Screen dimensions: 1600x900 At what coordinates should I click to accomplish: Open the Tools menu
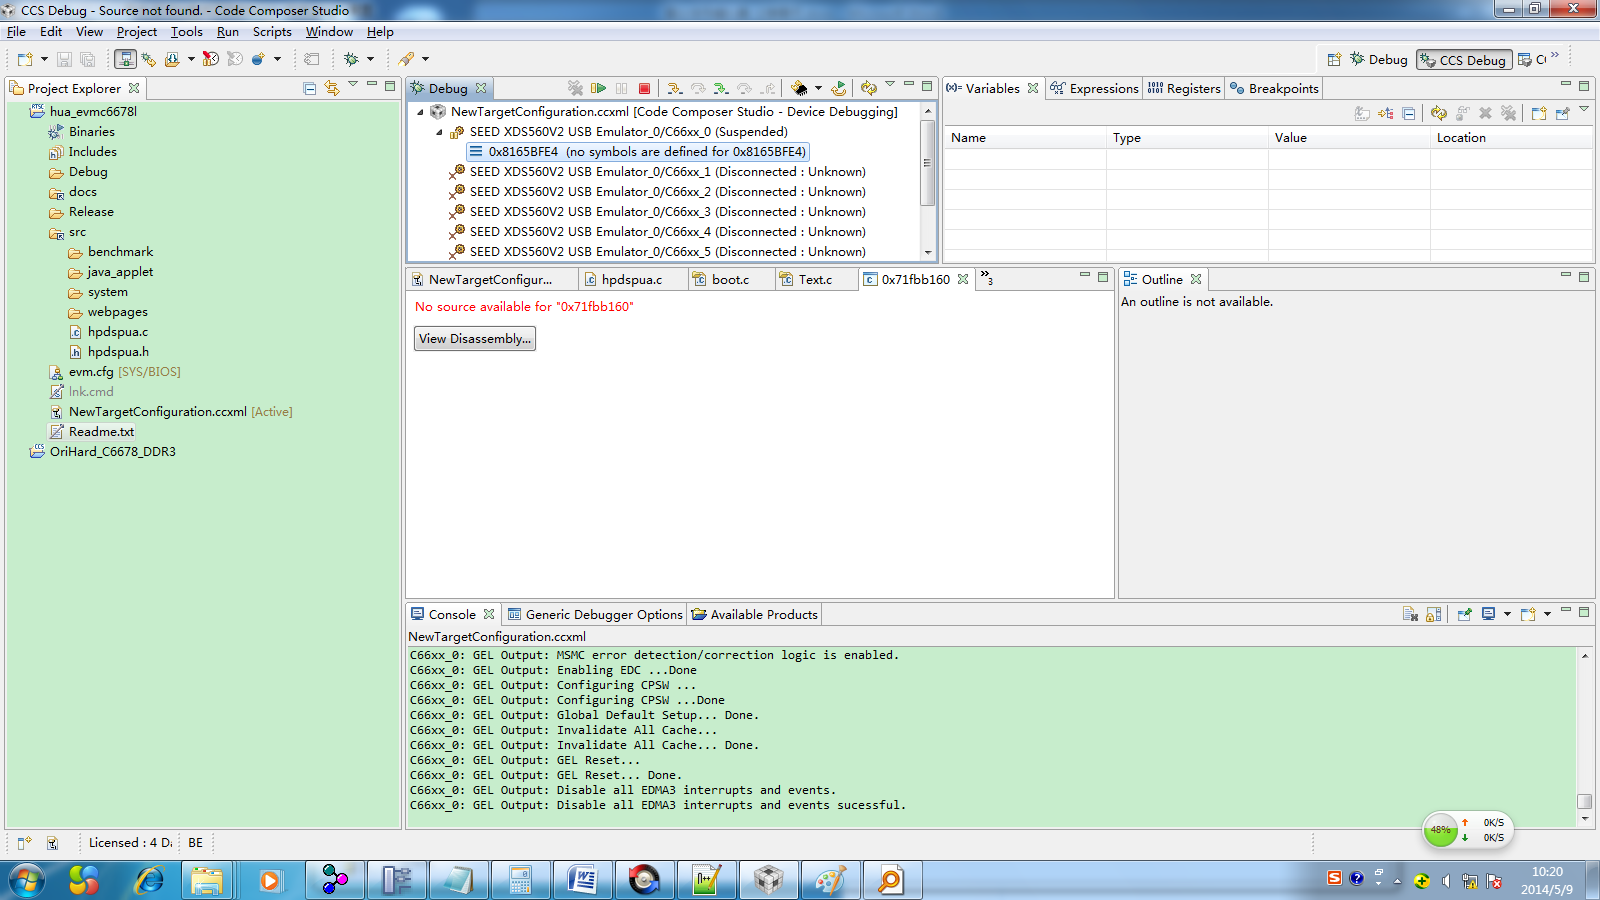pyautogui.click(x=187, y=32)
